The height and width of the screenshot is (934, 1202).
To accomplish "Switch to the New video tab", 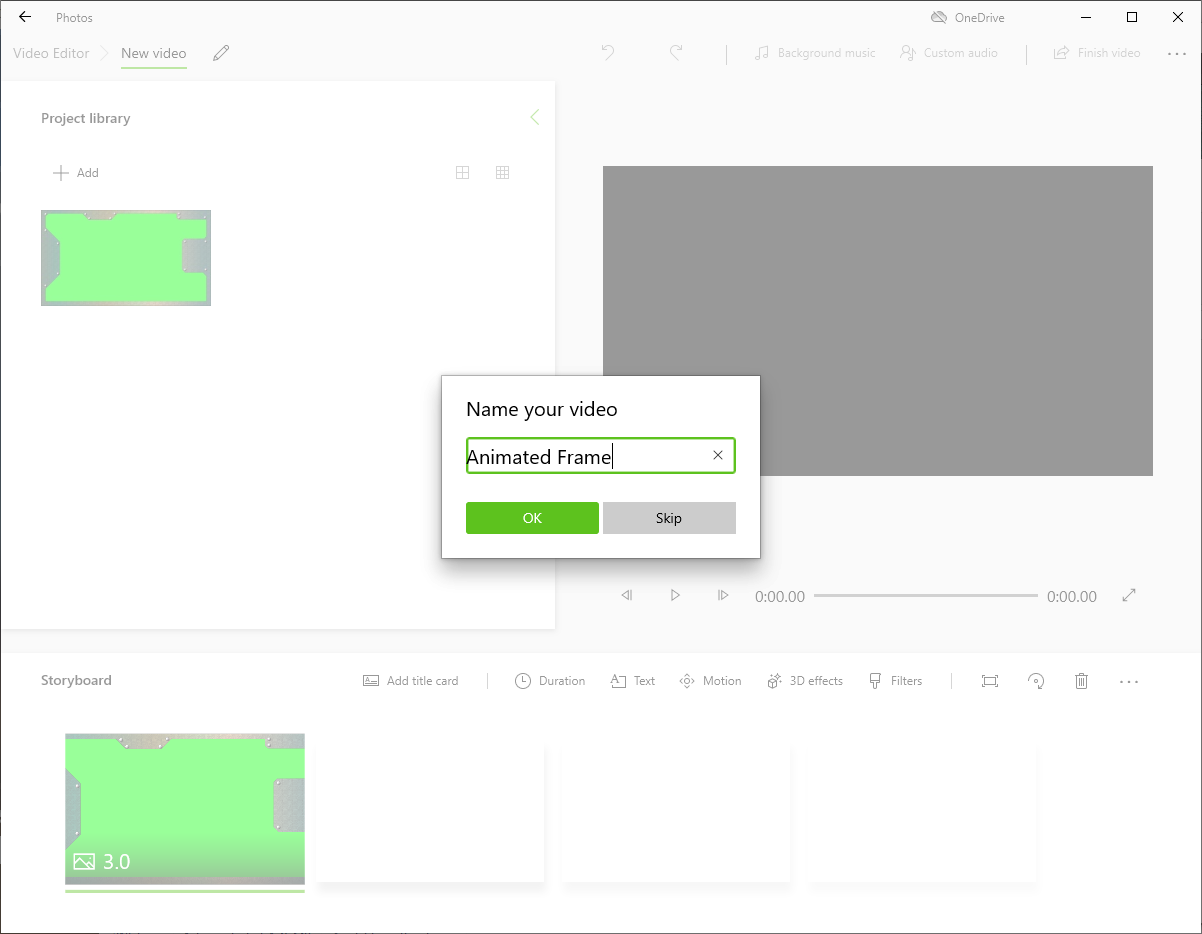I will tap(153, 53).
